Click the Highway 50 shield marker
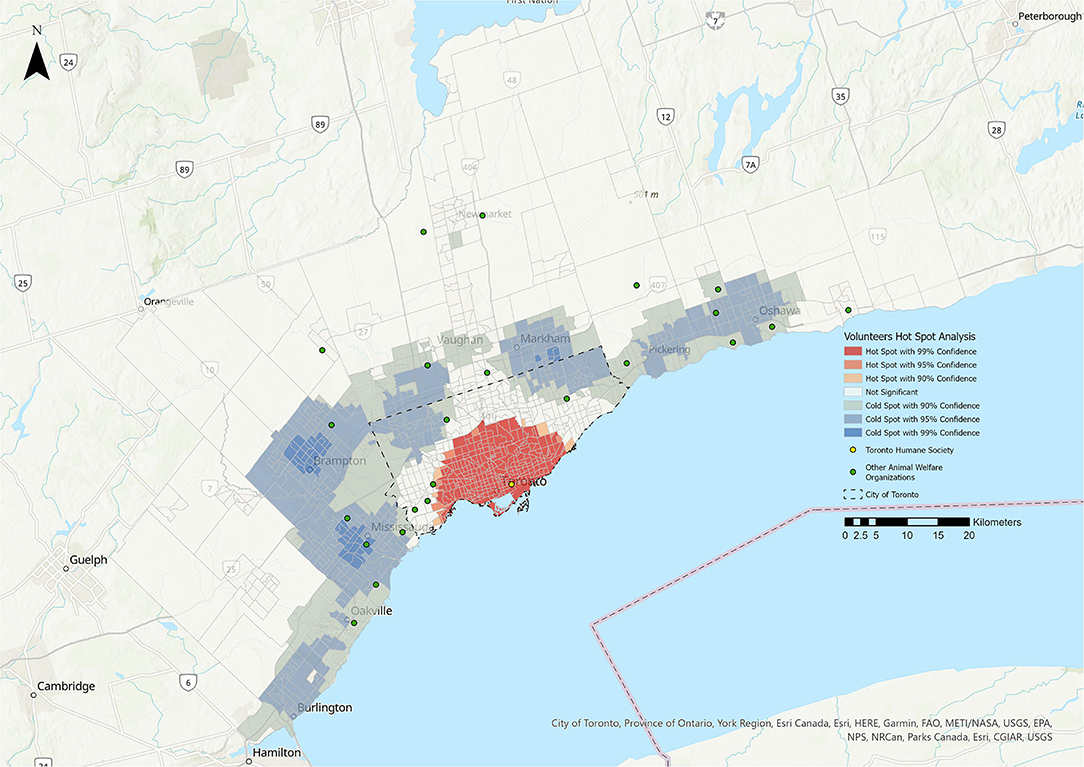The image size is (1084, 767). [265, 284]
